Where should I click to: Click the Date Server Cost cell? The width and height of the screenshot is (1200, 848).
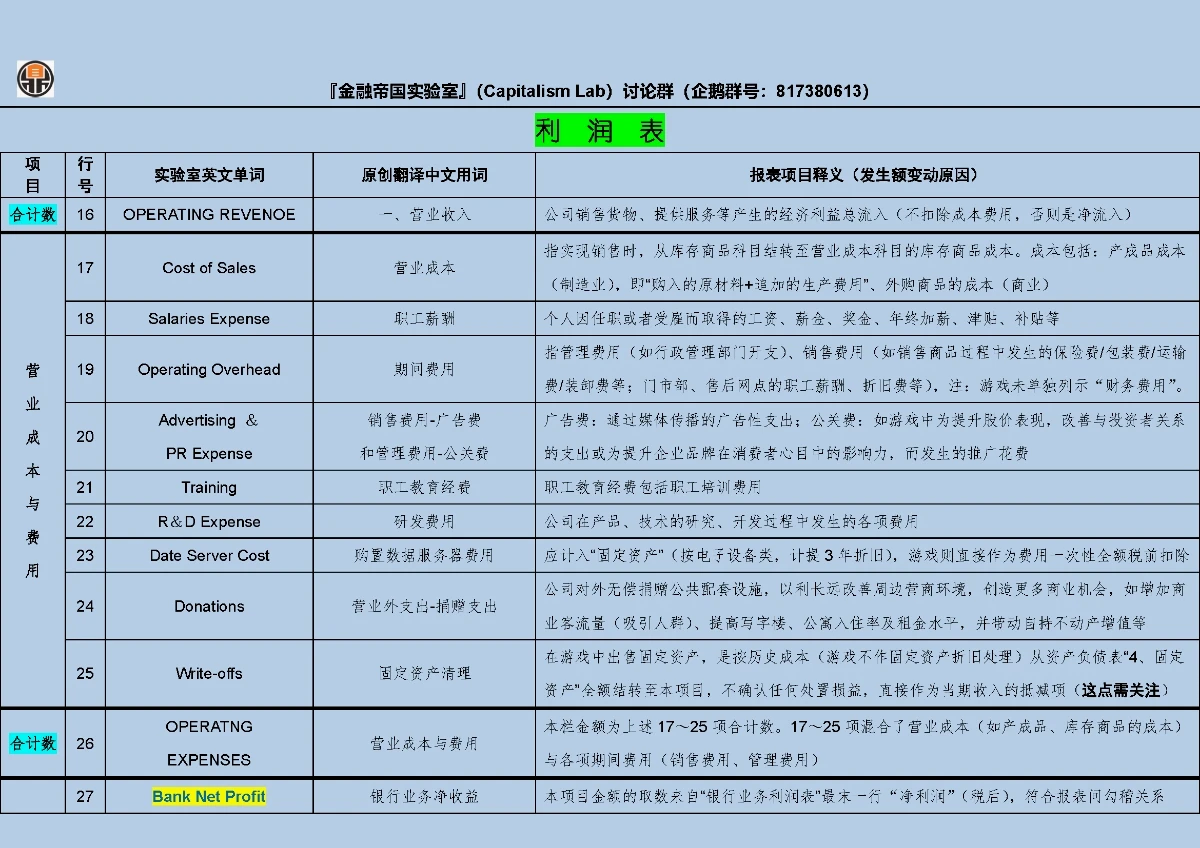coord(209,555)
